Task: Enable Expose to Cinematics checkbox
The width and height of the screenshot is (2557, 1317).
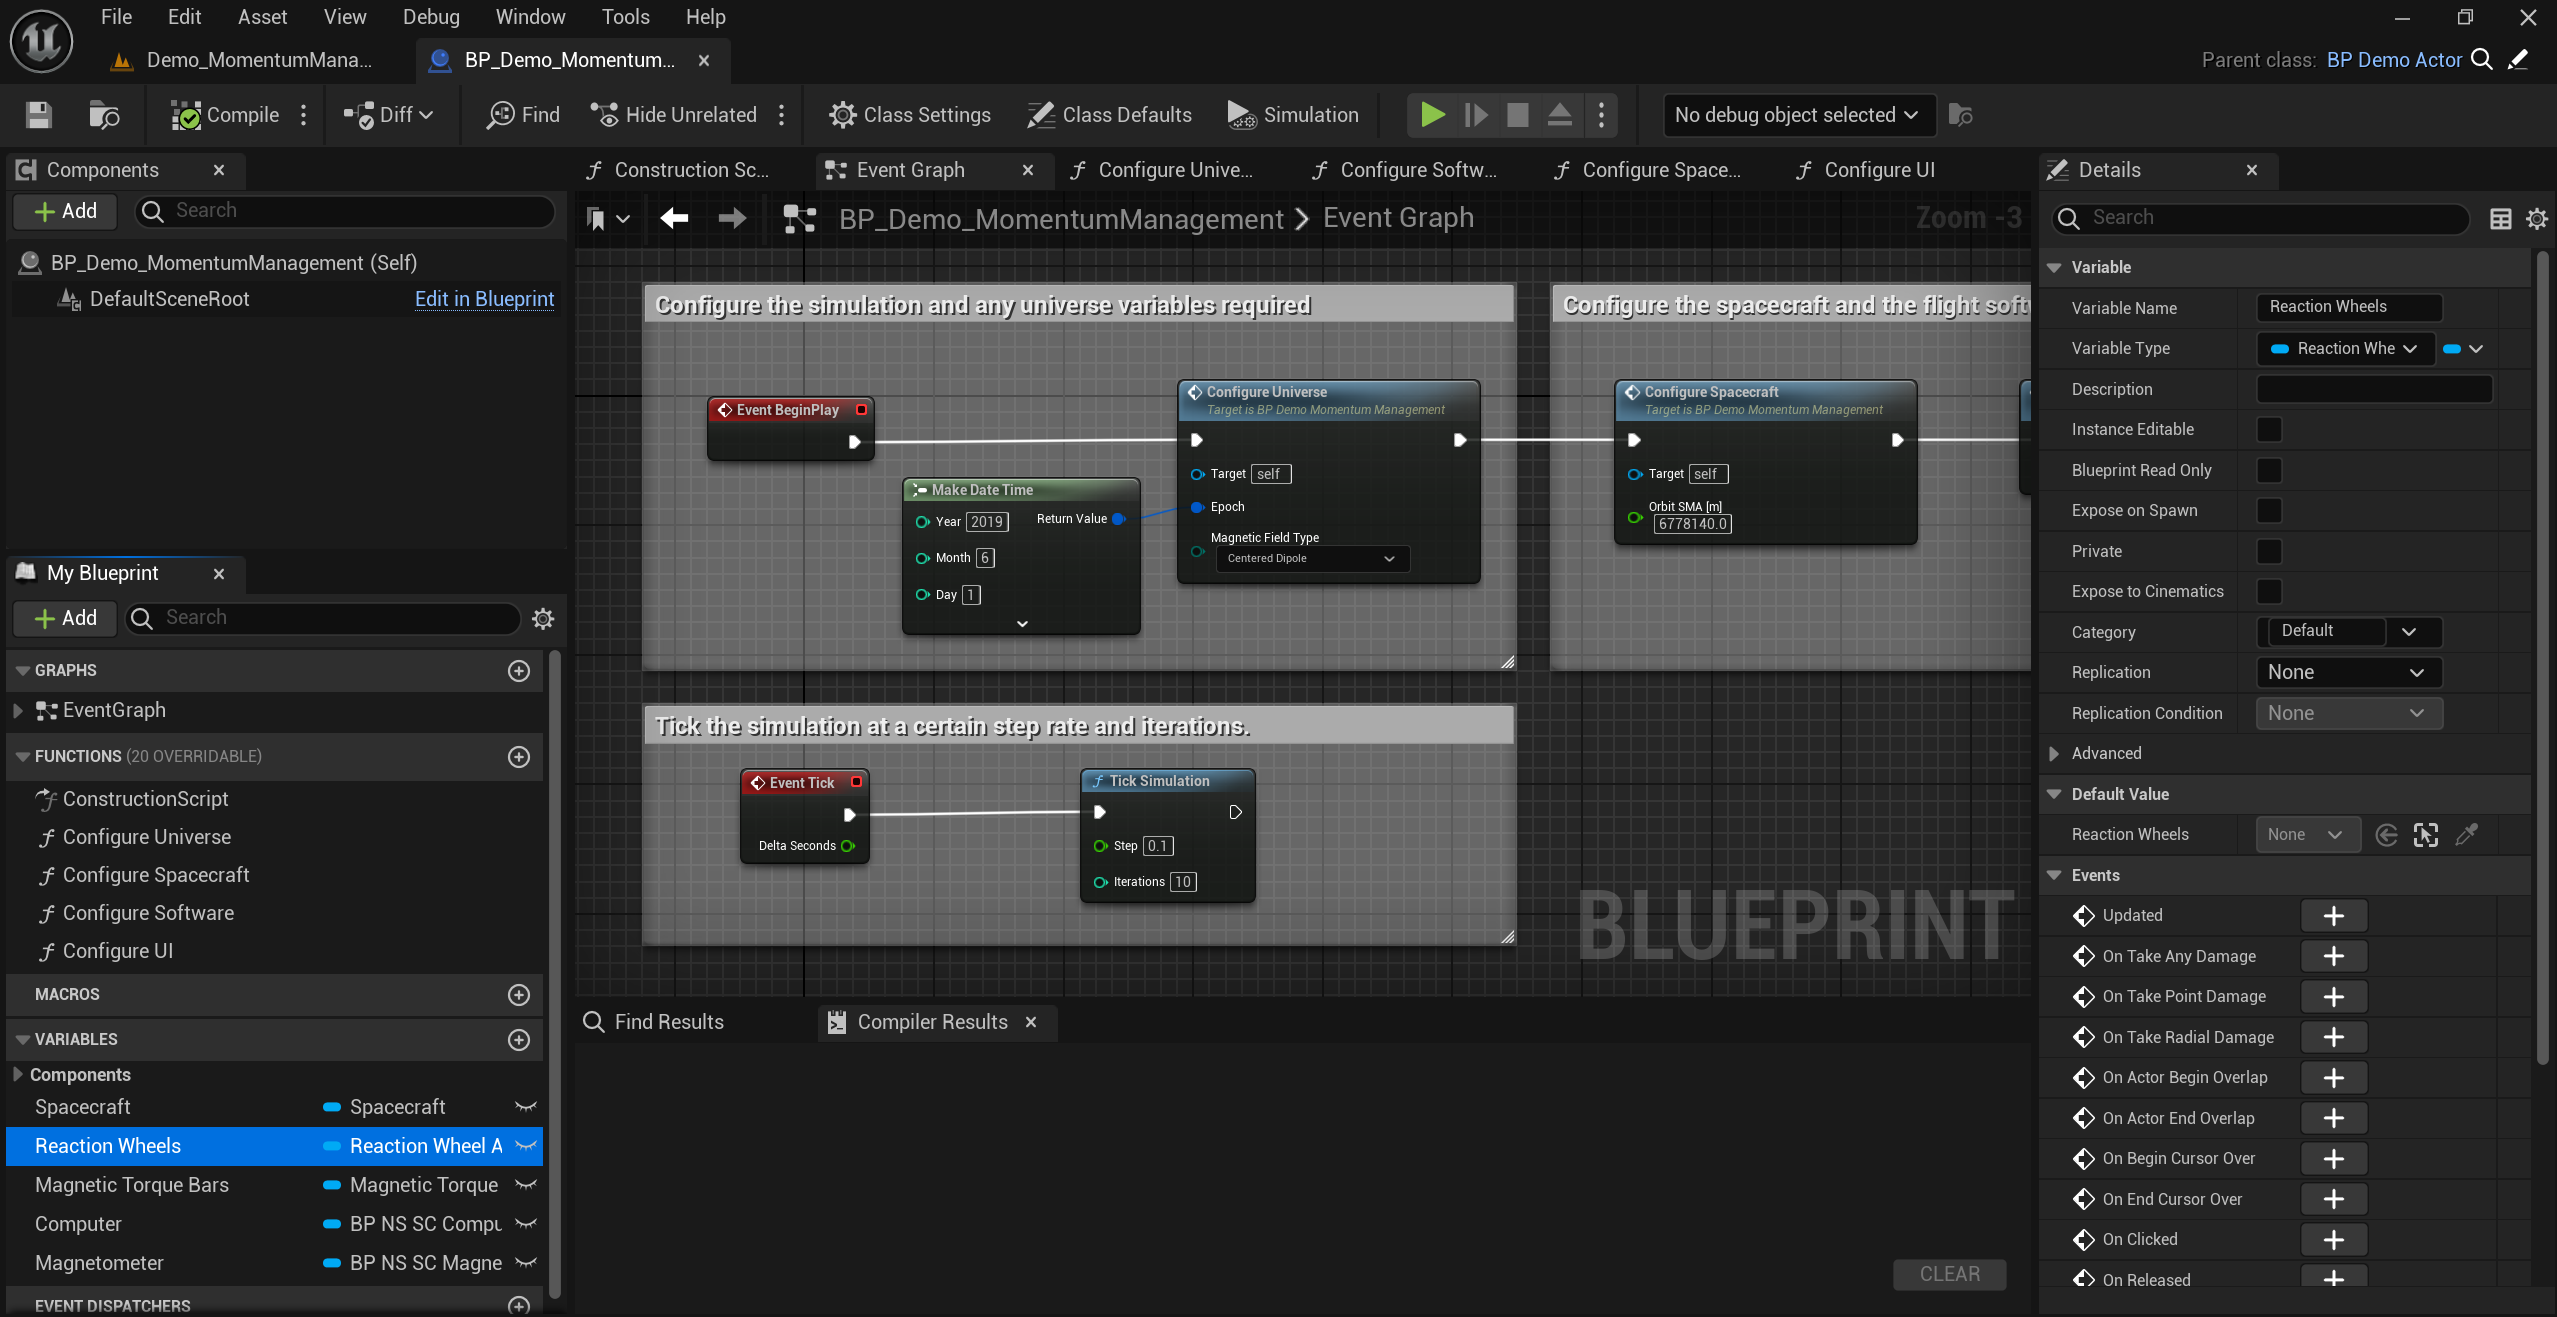Action: pyautogui.click(x=2269, y=592)
